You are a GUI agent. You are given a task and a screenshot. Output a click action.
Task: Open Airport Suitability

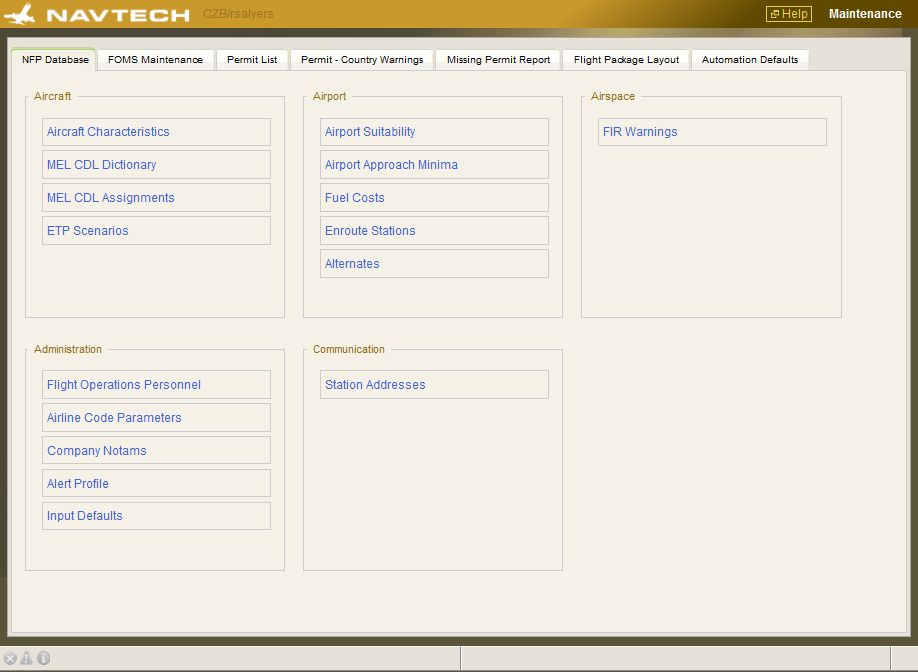tap(434, 132)
